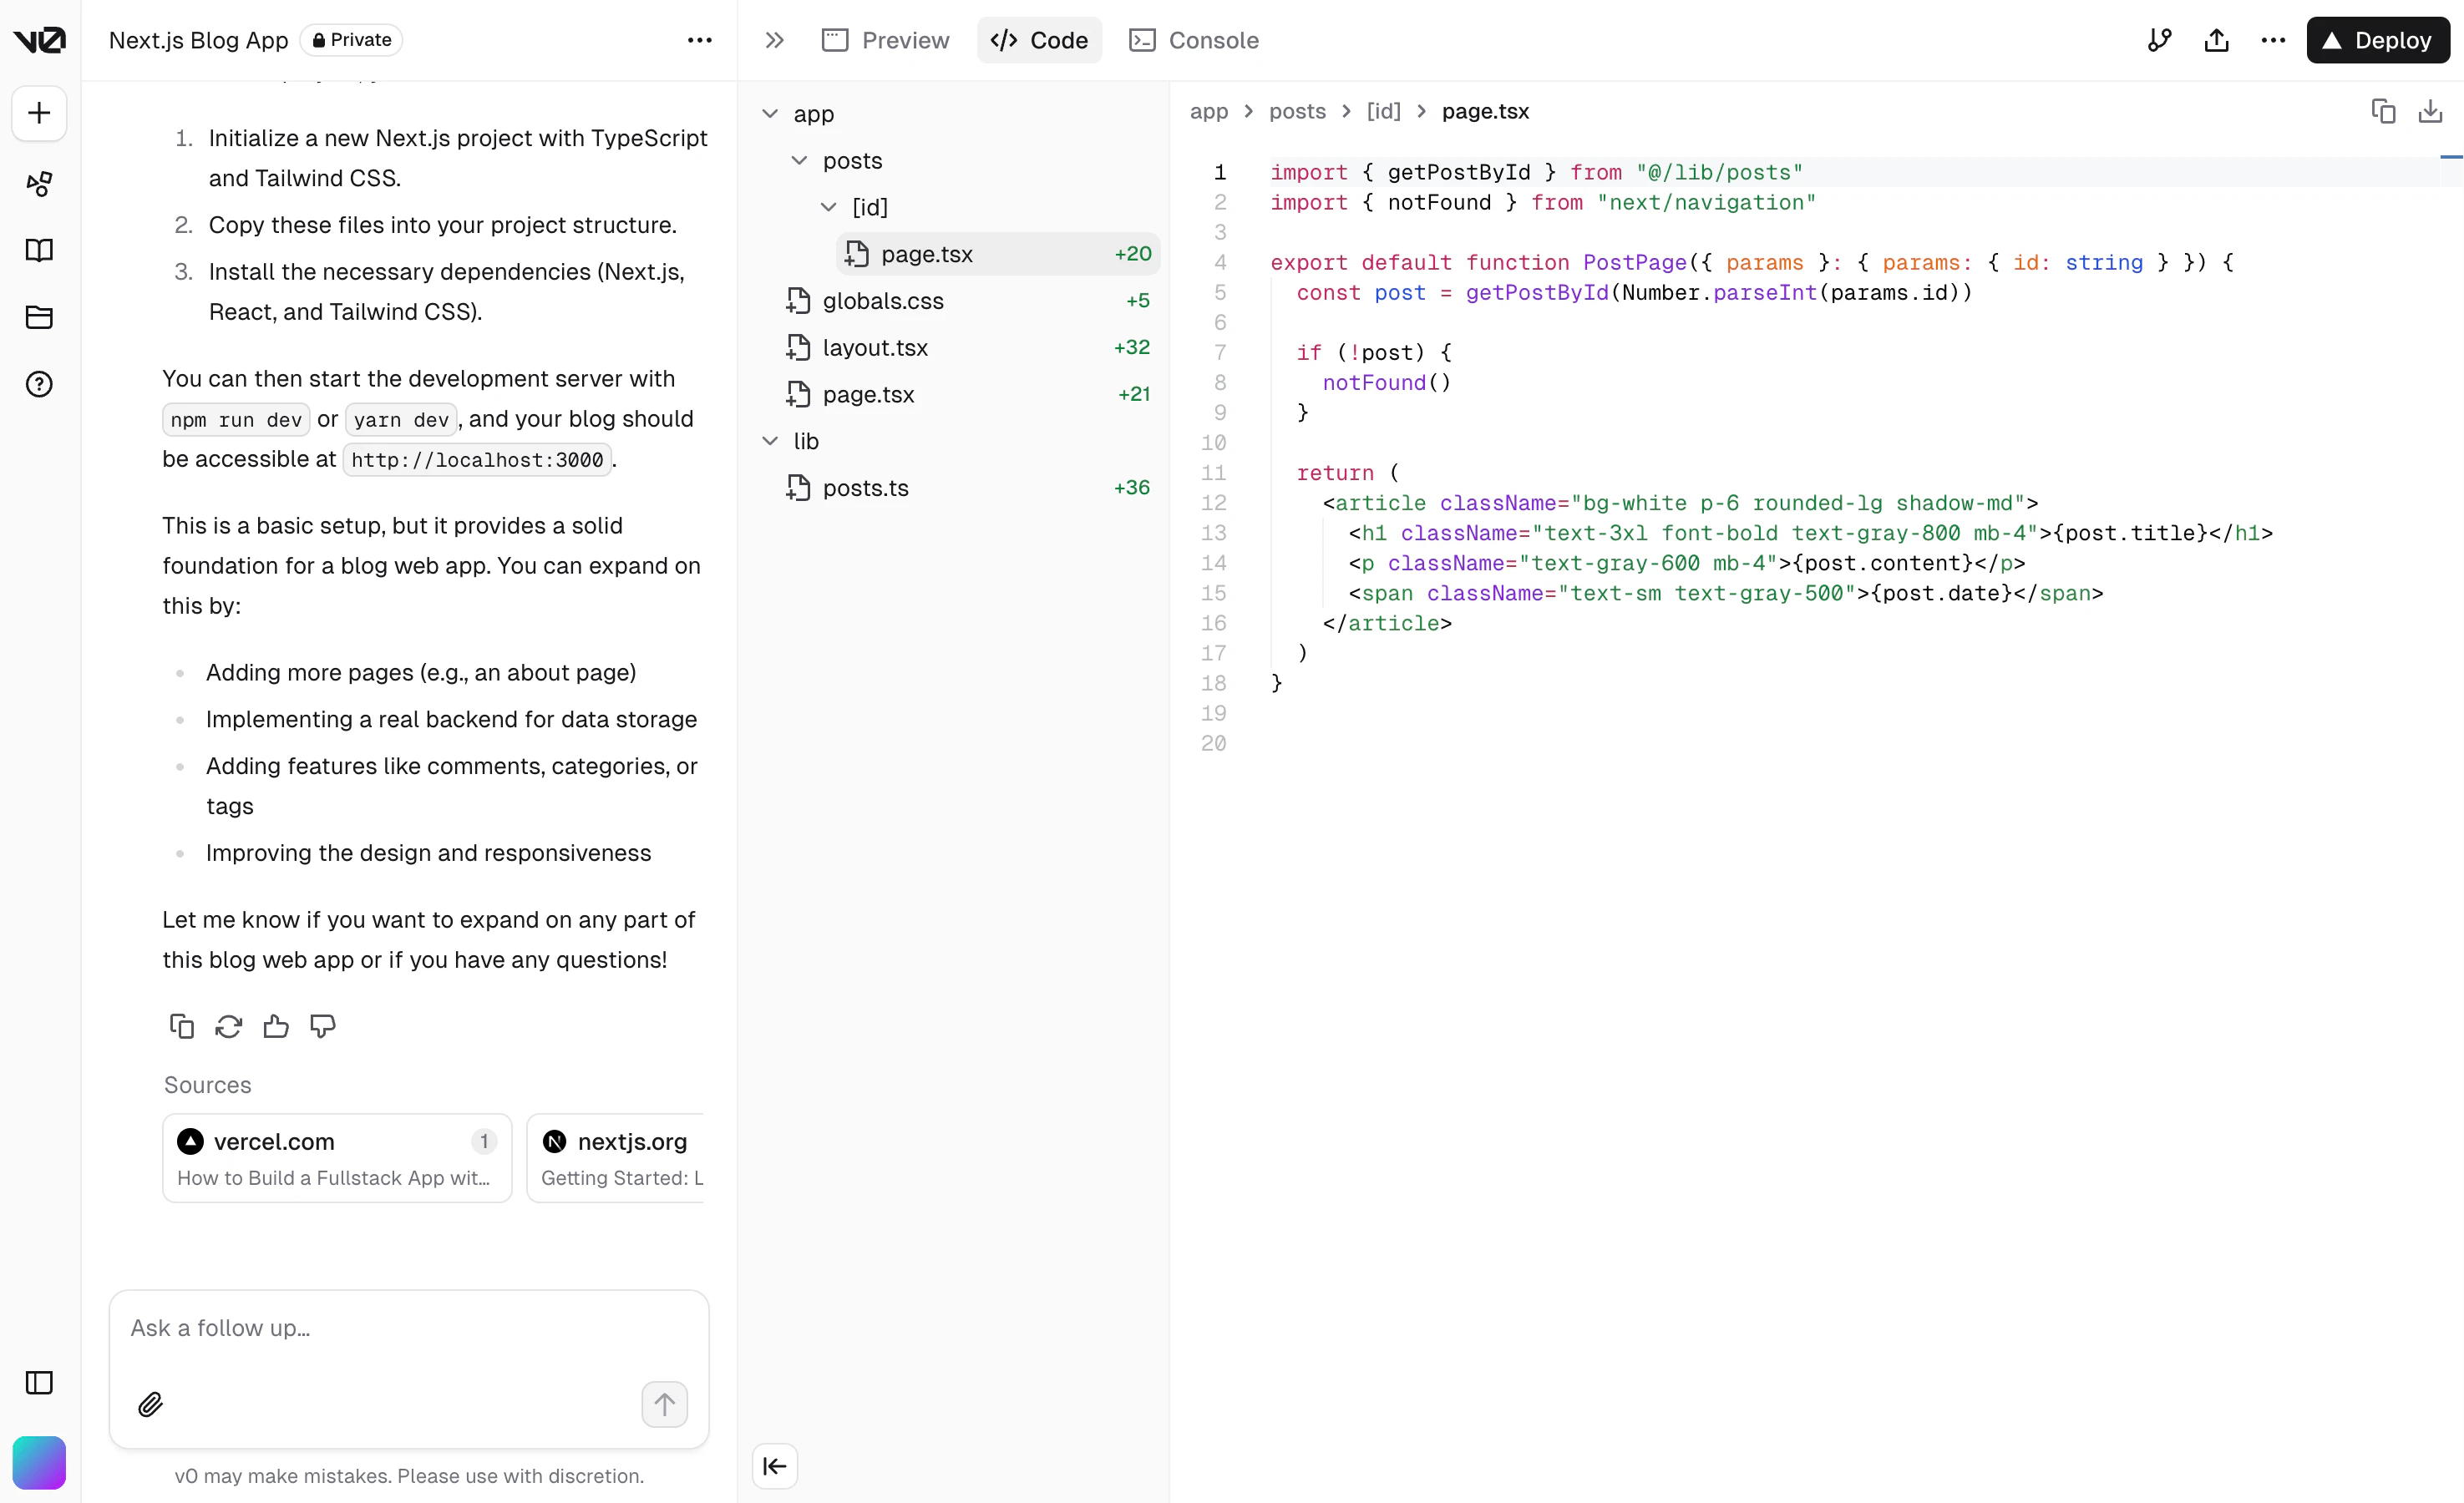The image size is (2464, 1503).
Task: Regenerate the response with the refresh icon
Action: (229, 1026)
